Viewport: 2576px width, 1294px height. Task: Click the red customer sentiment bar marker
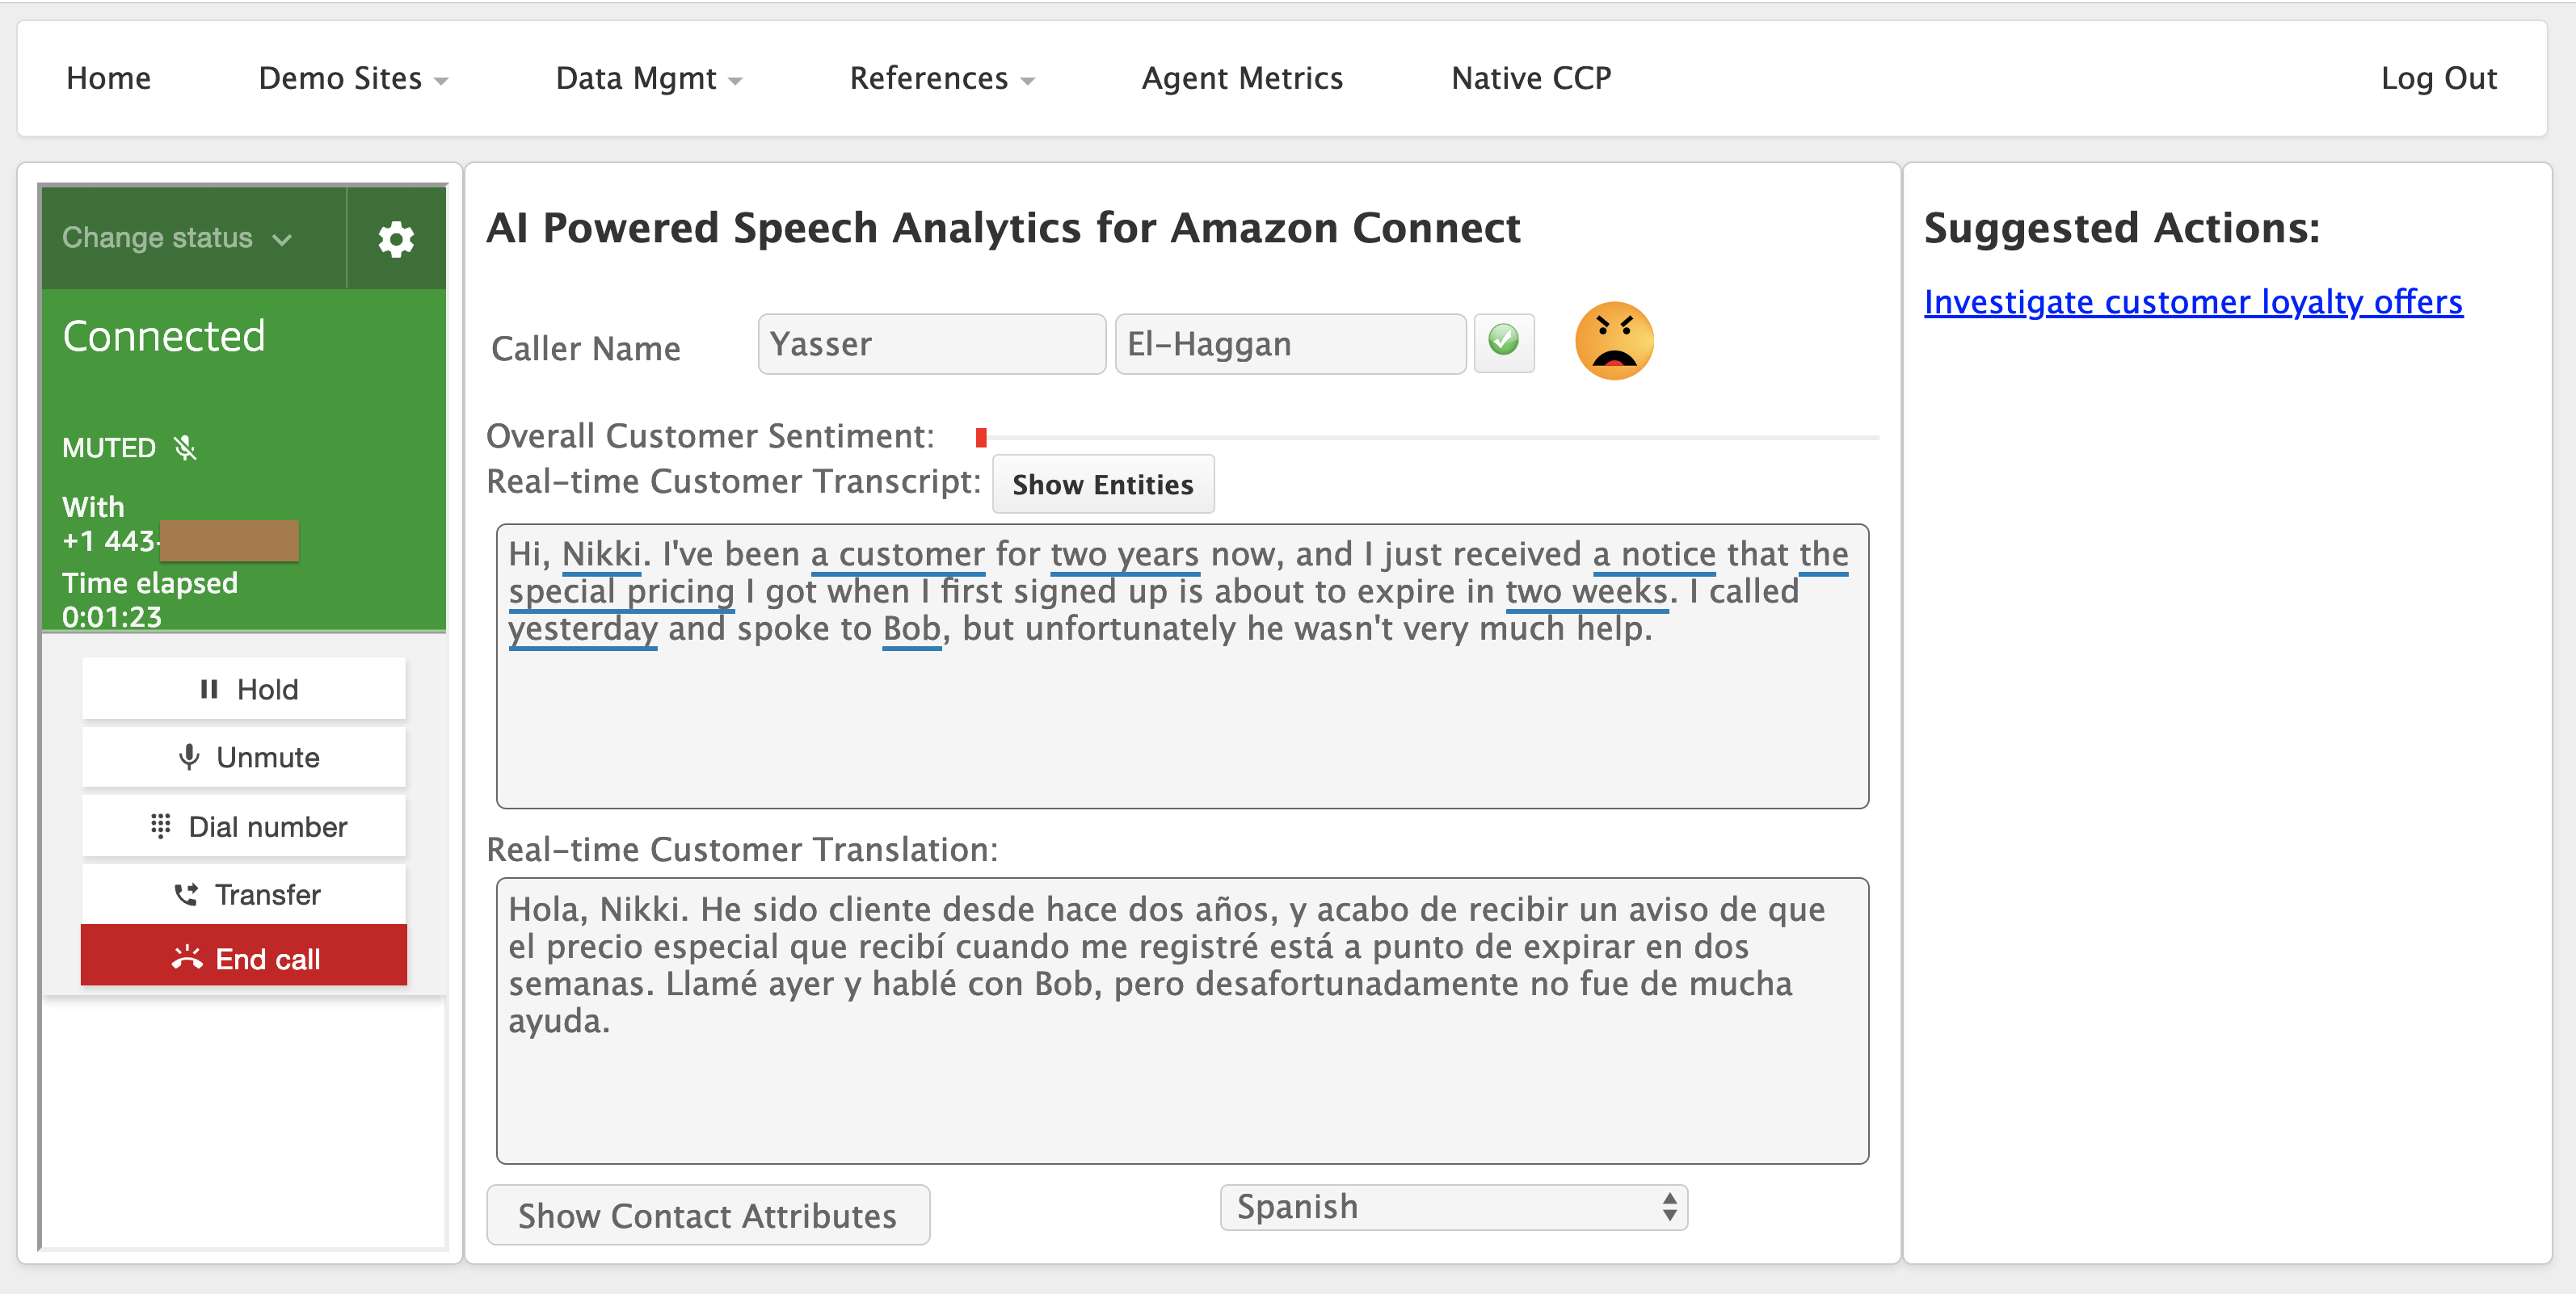(981, 437)
